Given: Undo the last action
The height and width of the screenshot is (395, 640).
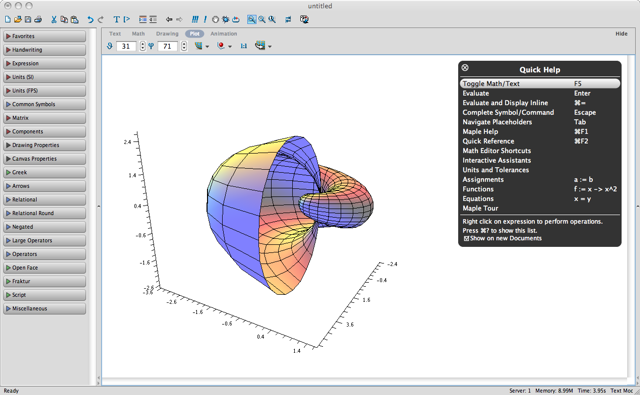Looking at the screenshot, I should click(x=90, y=19).
